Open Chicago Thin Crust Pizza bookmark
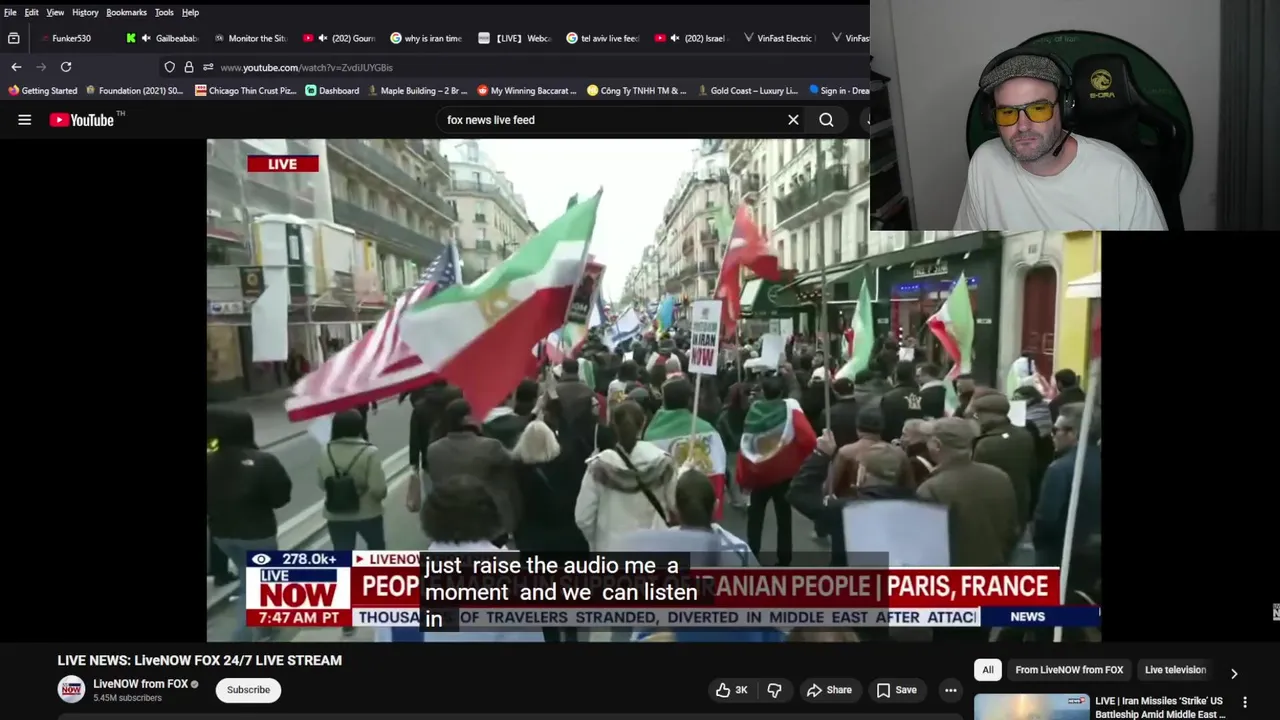The height and width of the screenshot is (720, 1280). (246, 90)
